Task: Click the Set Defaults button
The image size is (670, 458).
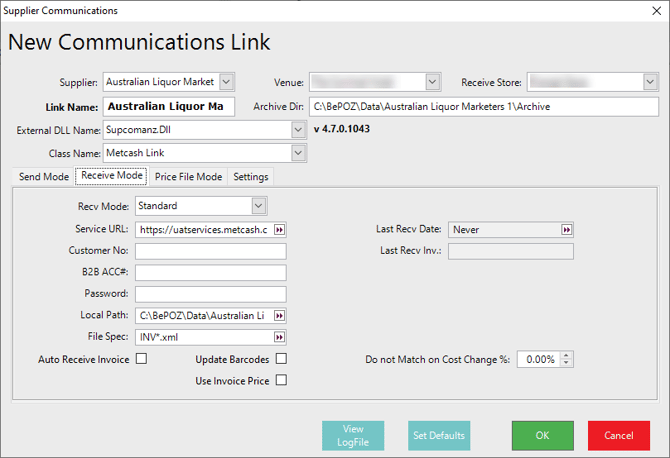Action: pos(438,436)
